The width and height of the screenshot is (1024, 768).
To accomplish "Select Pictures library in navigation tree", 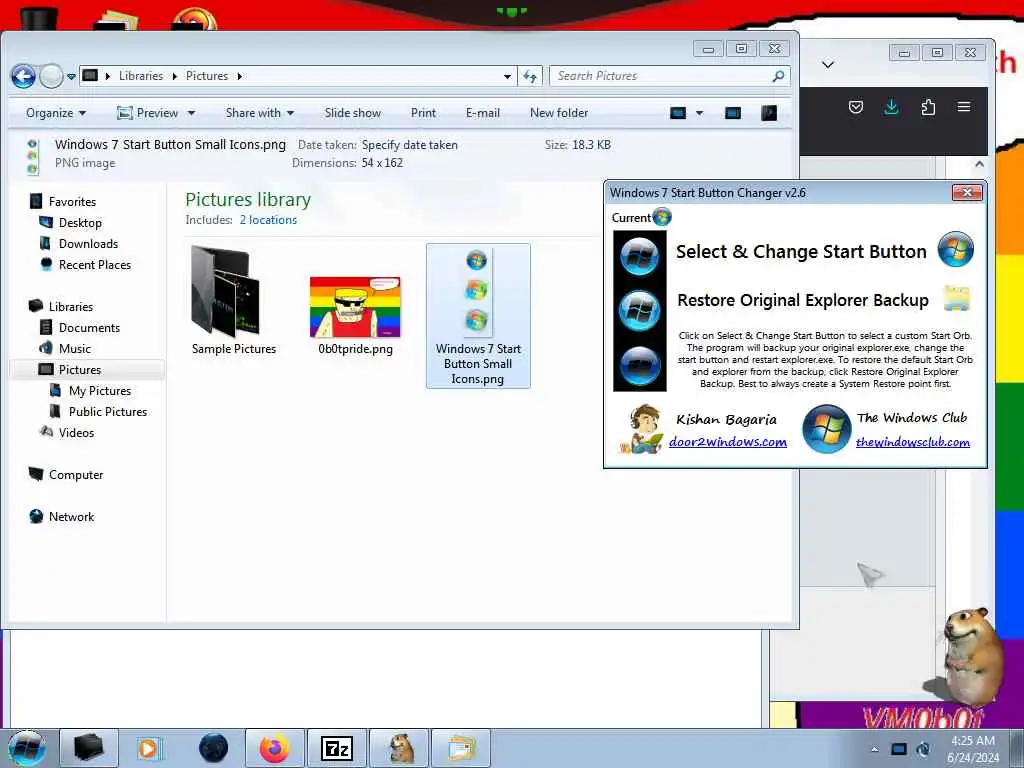I will tap(80, 370).
